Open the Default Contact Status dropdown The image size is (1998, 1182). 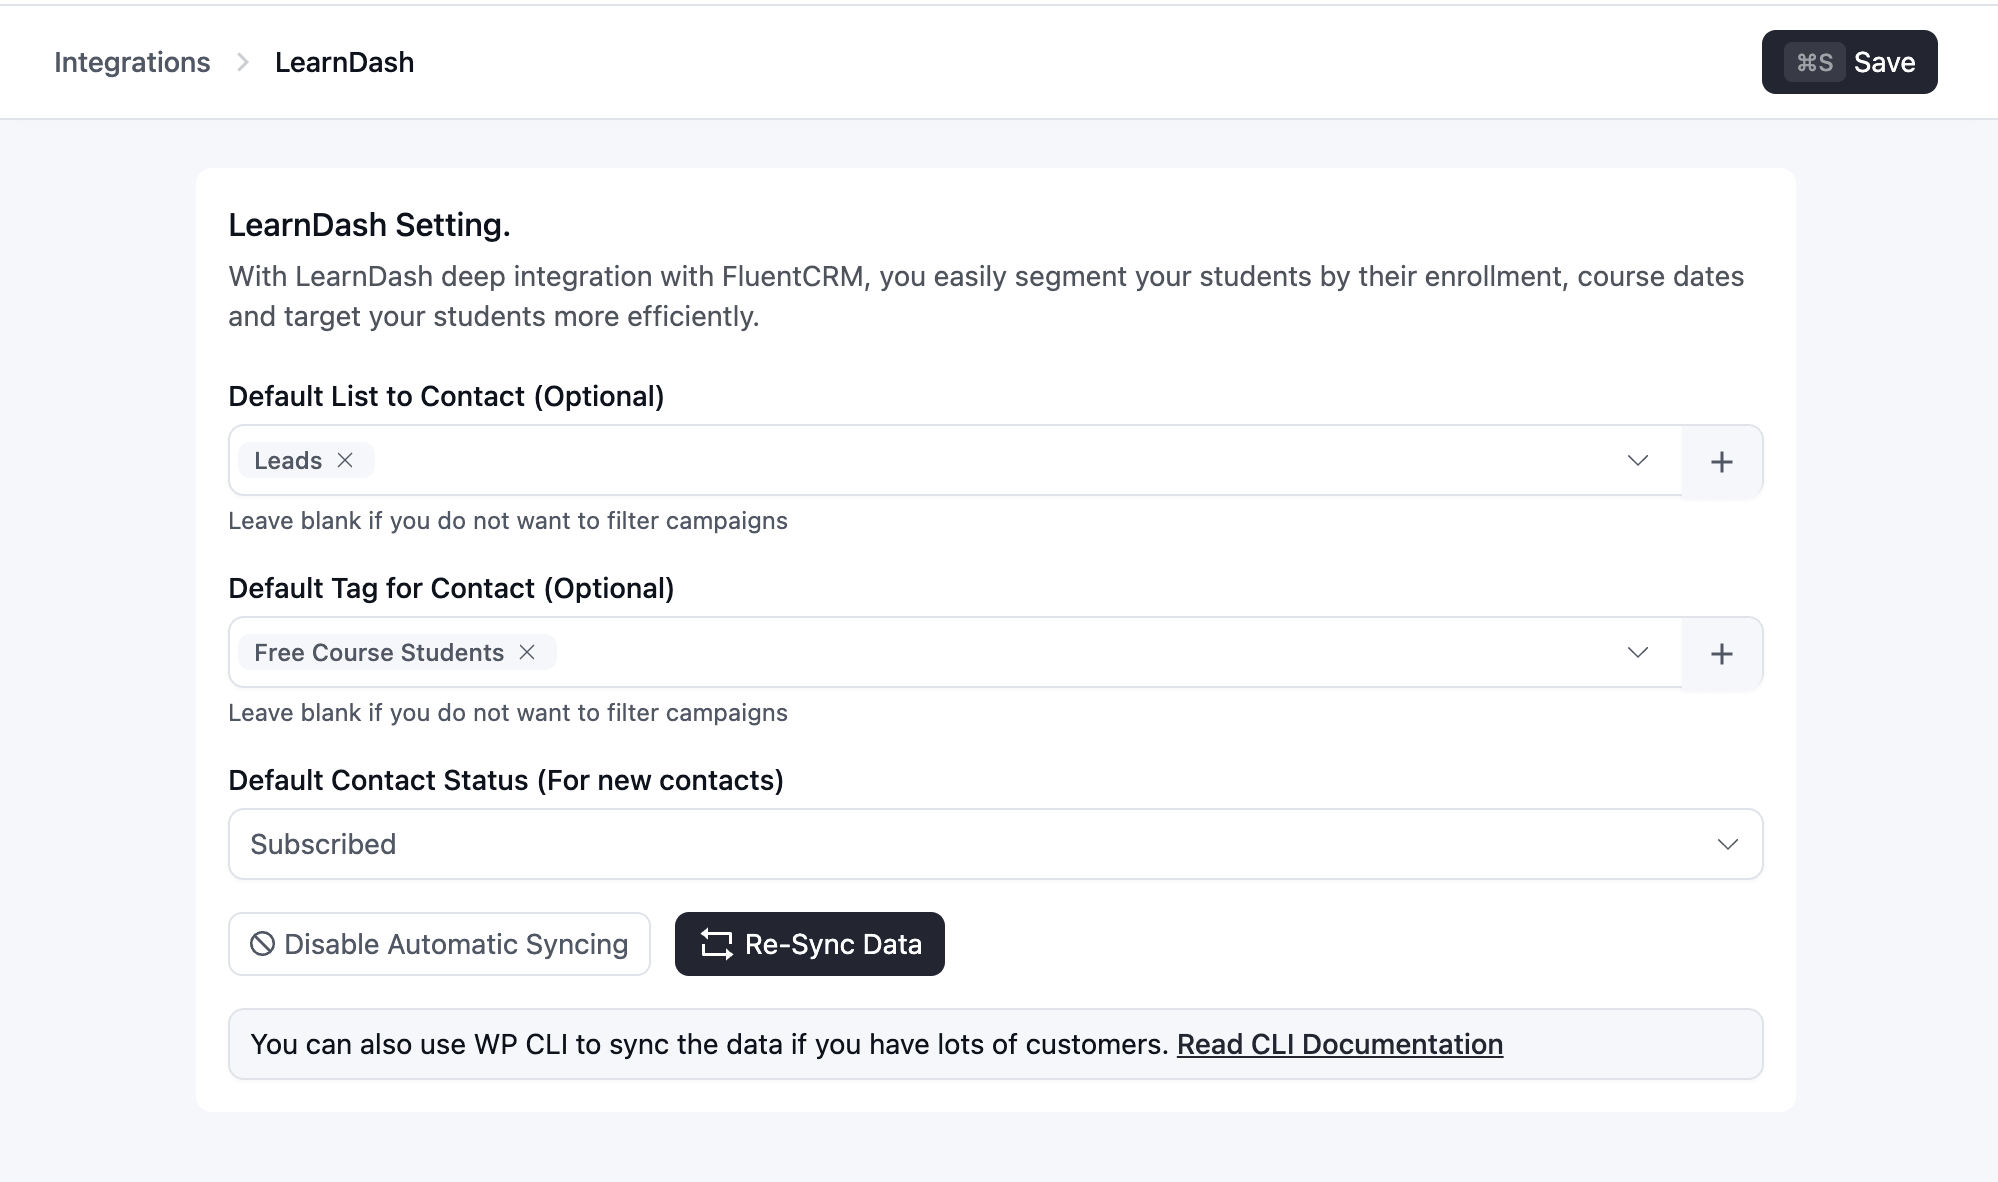pyautogui.click(x=995, y=844)
